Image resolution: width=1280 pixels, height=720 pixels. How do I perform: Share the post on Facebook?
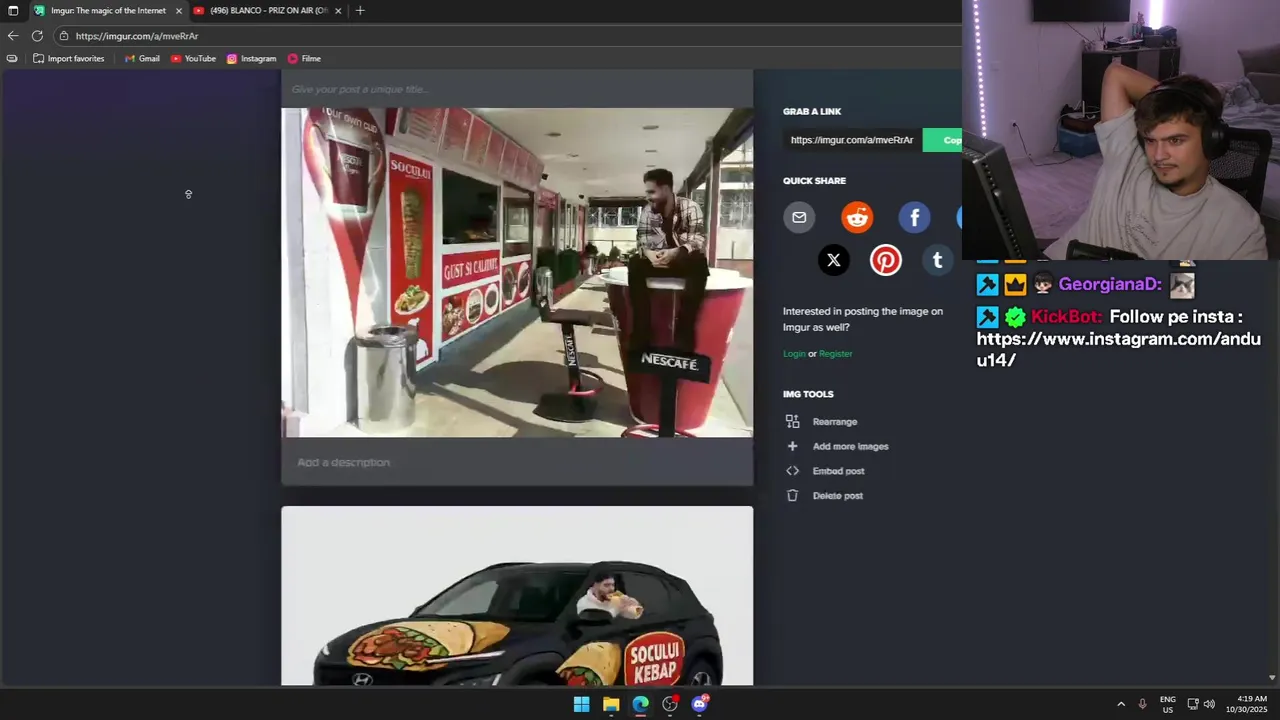pos(914,217)
